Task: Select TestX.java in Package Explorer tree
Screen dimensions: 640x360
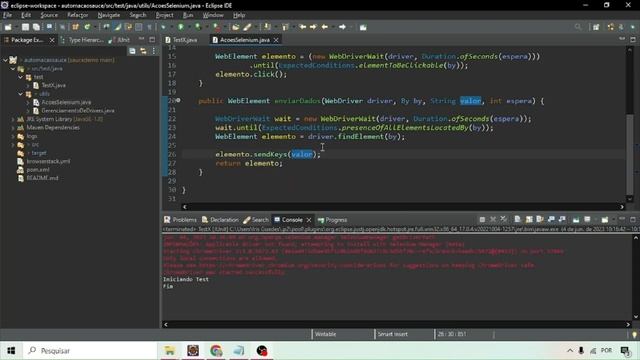Action: [x=53, y=85]
